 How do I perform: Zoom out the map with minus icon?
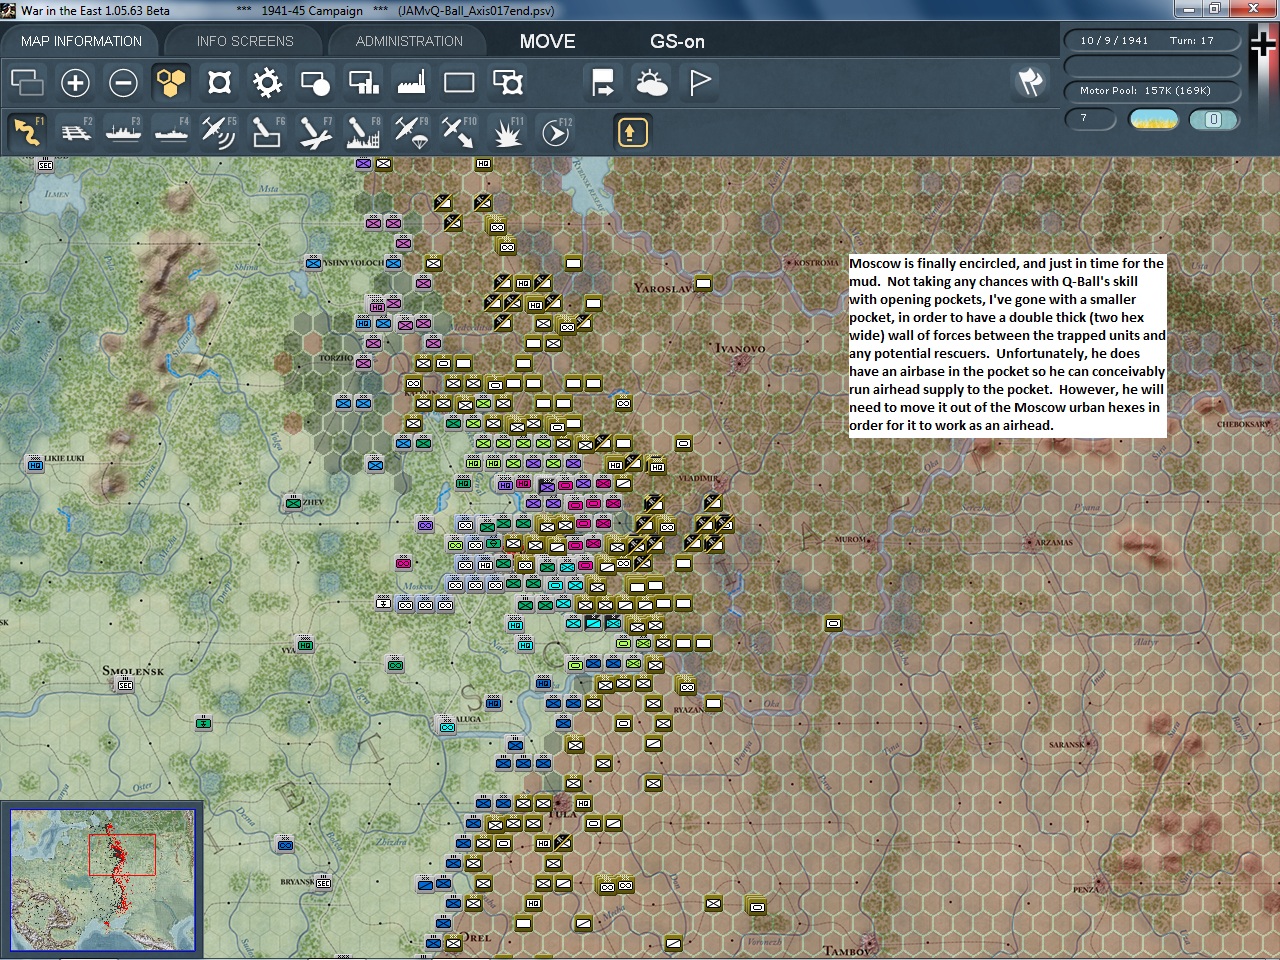pos(123,82)
